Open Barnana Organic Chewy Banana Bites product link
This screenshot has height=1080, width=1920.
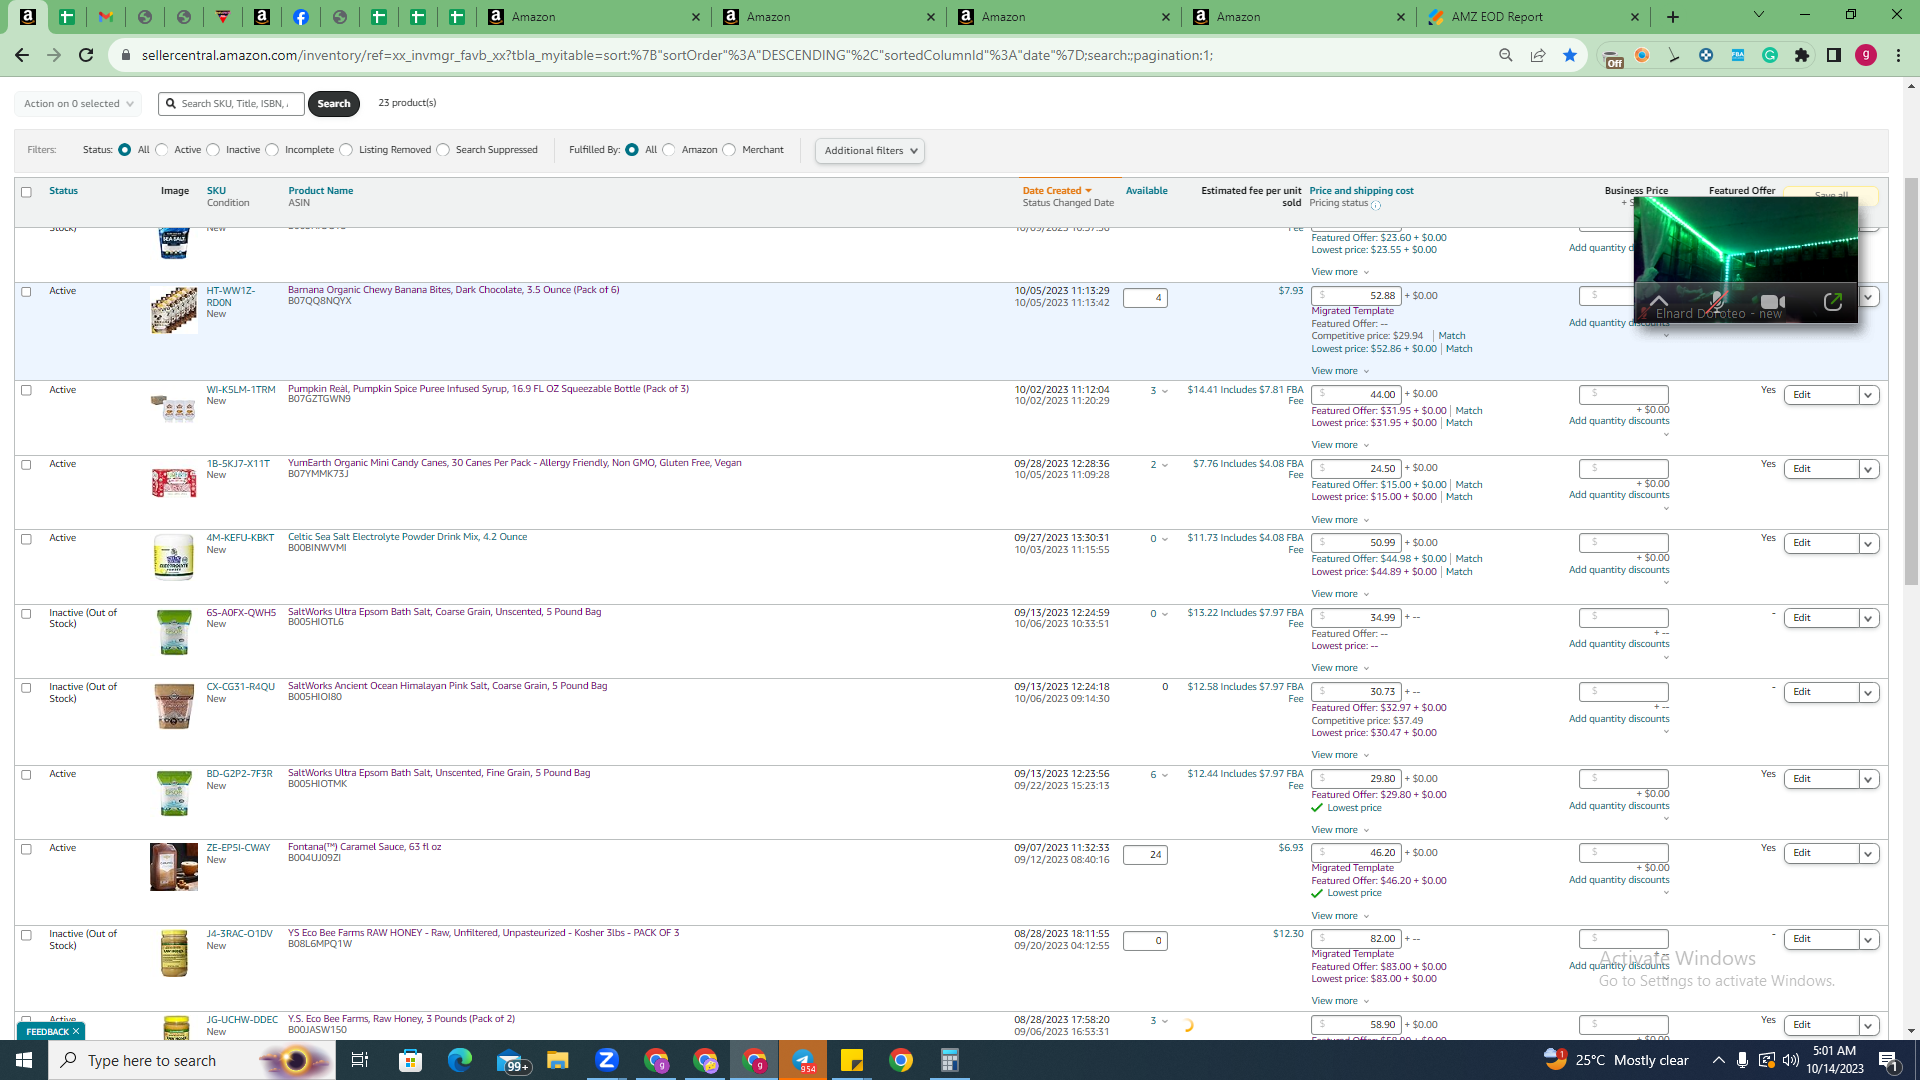click(x=453, y=290)
